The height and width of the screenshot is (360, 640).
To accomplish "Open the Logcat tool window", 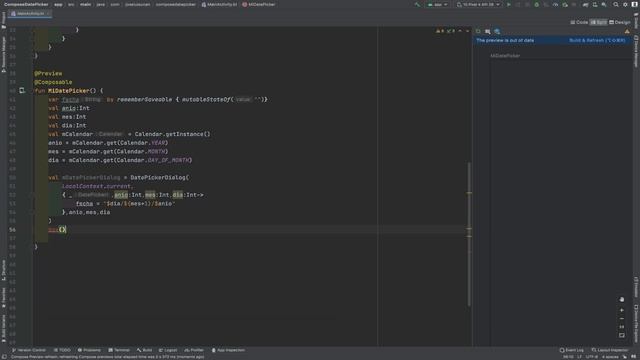I will (x=168, y=350).
